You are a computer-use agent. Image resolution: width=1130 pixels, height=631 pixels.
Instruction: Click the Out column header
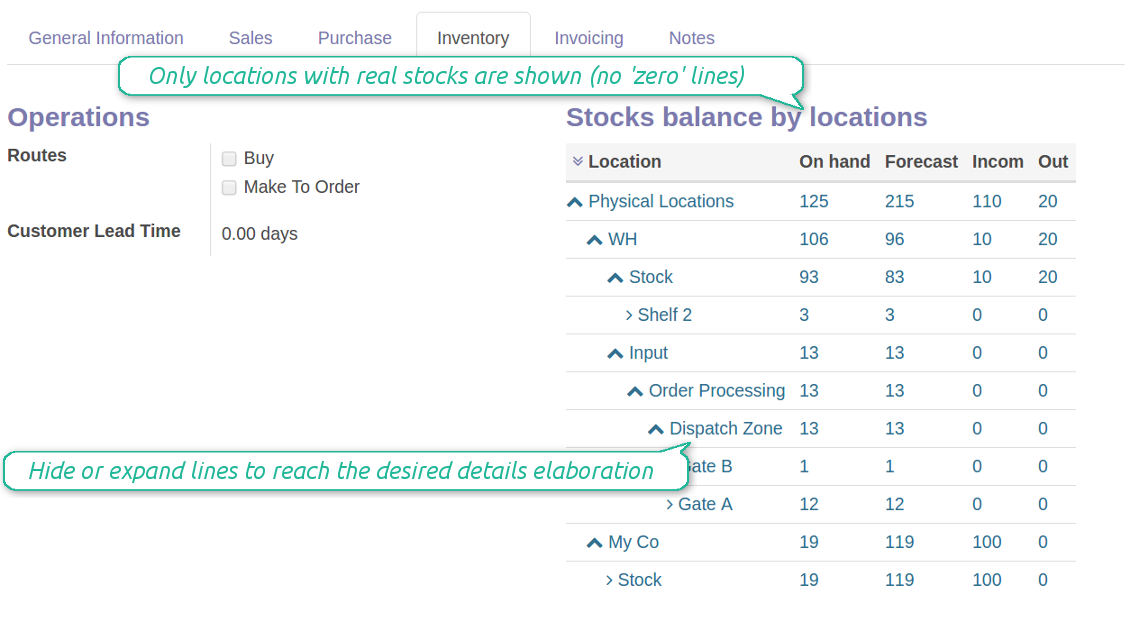pos(1053,161)
